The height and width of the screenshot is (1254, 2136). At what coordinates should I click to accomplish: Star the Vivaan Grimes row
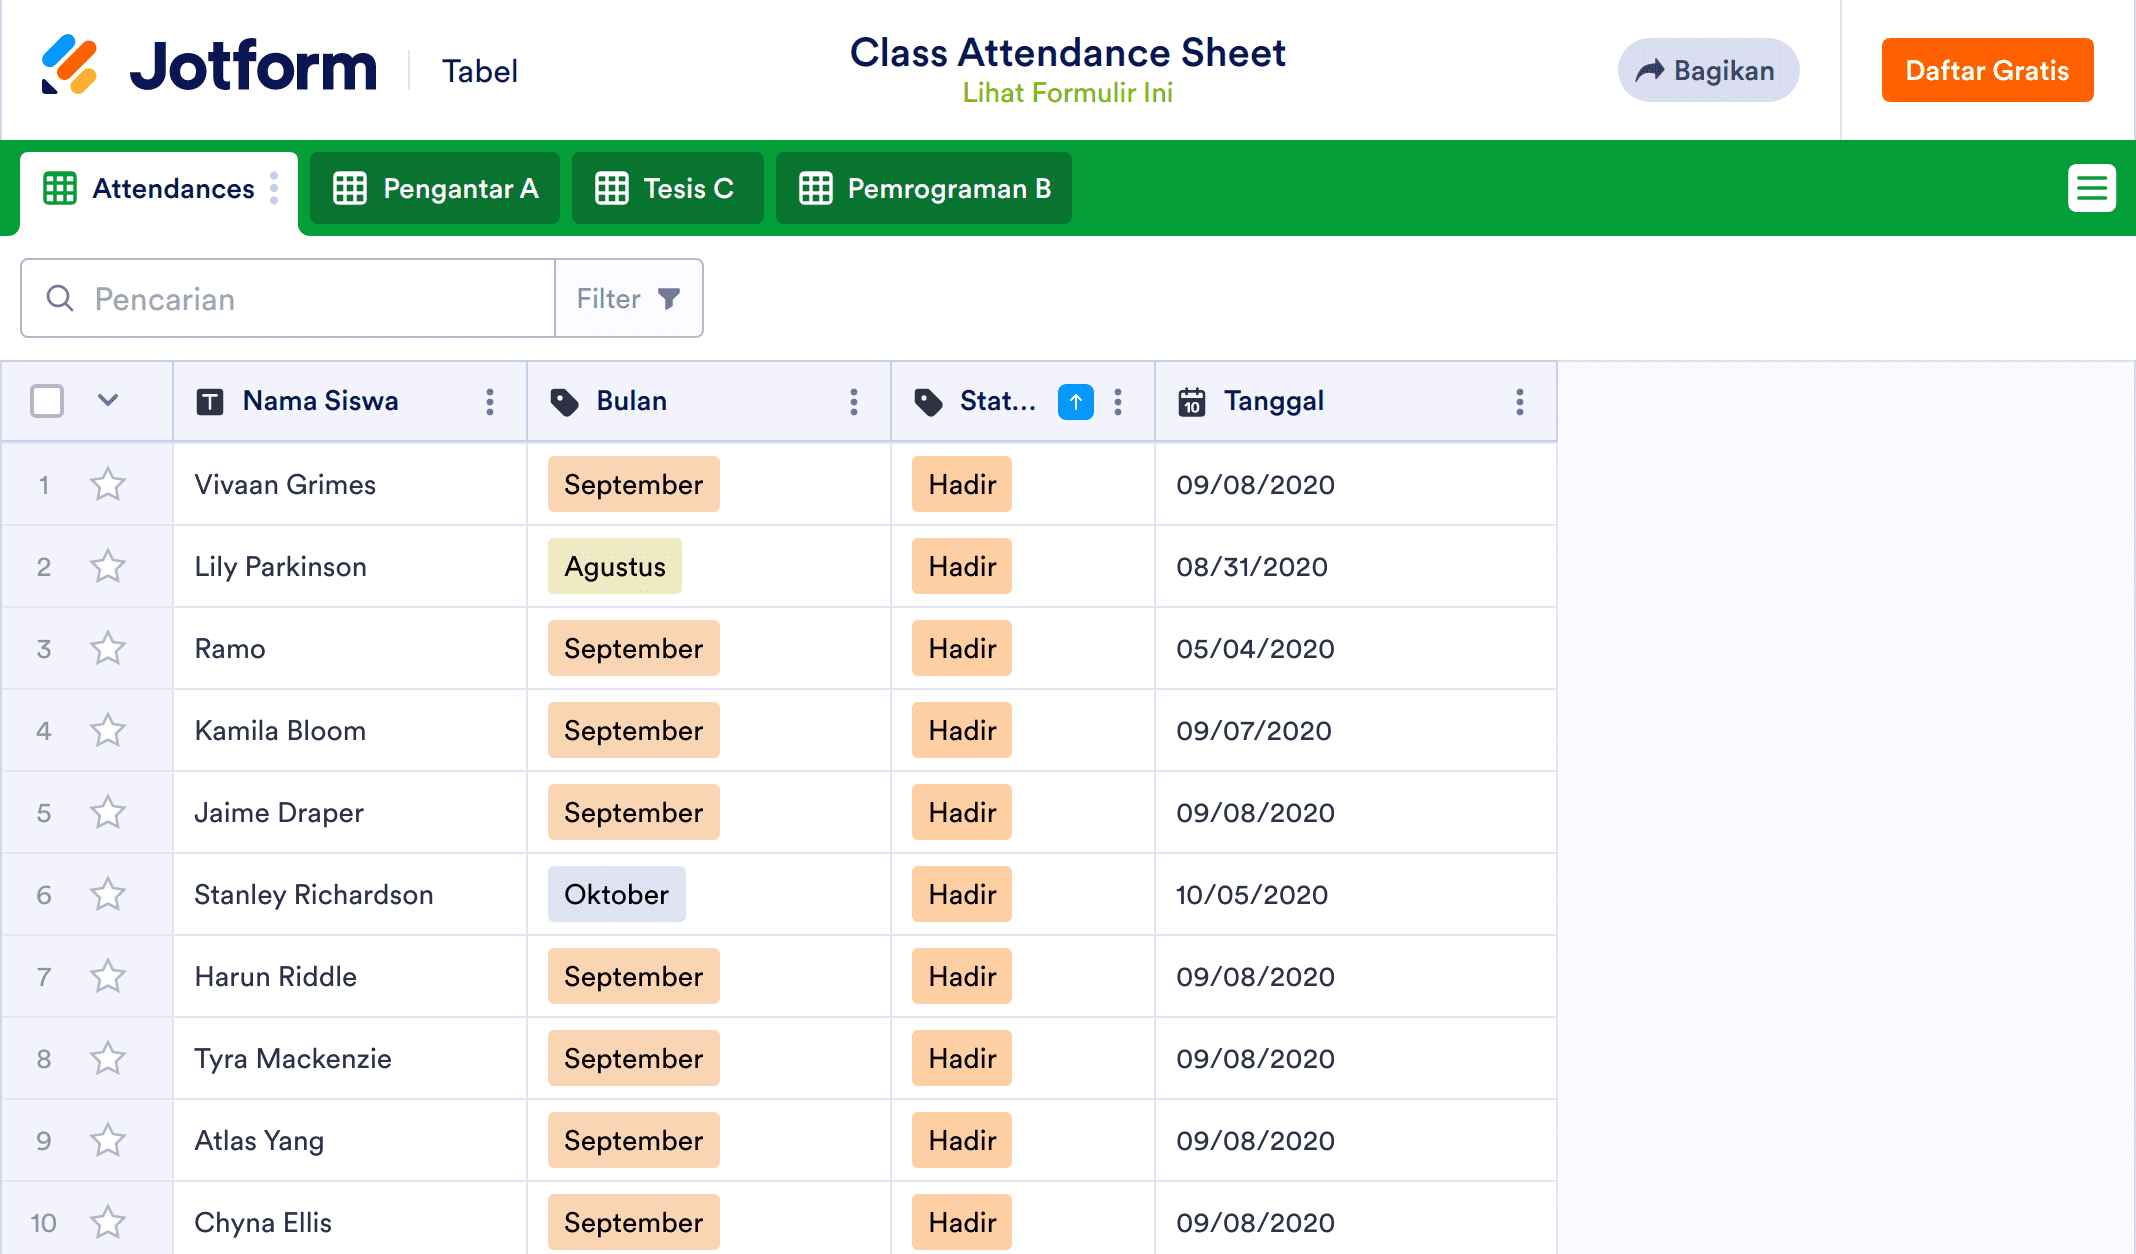pos(107,484)
